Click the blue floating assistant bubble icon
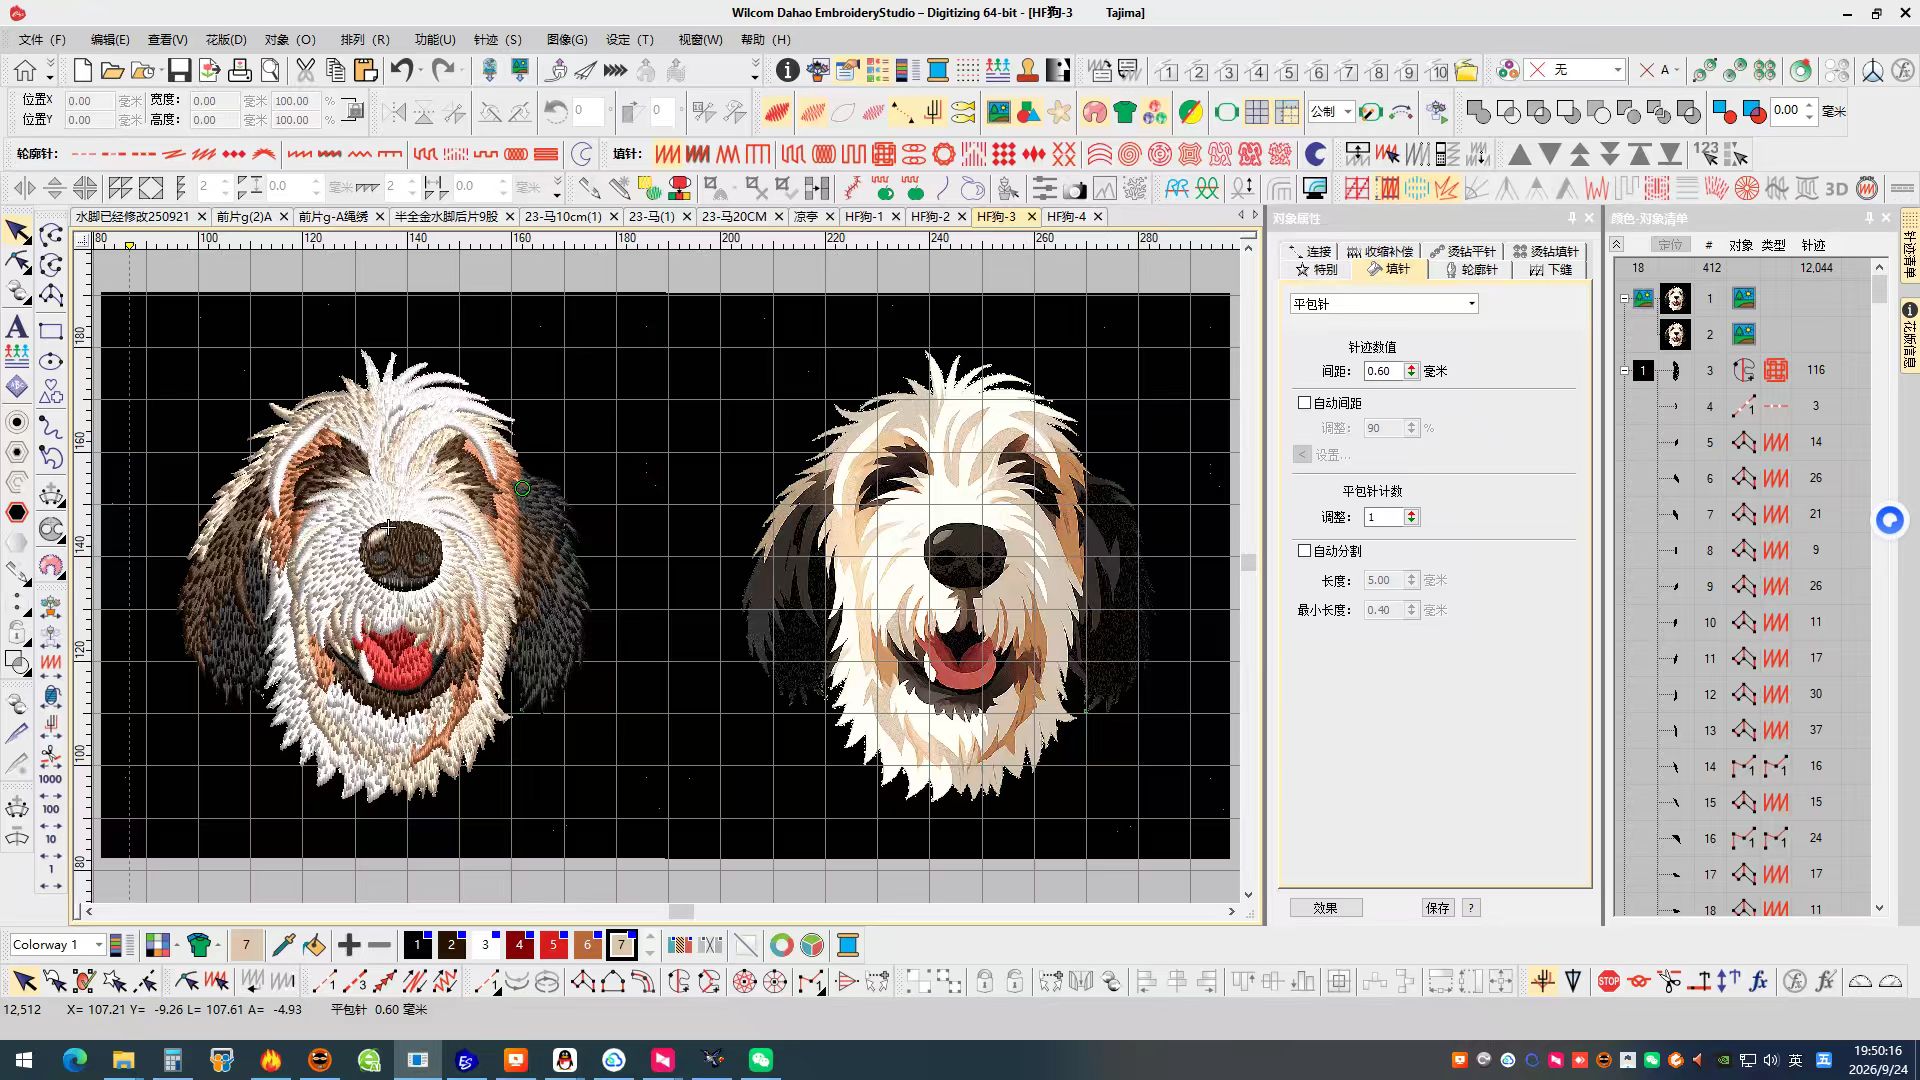 pos(1889,520)
